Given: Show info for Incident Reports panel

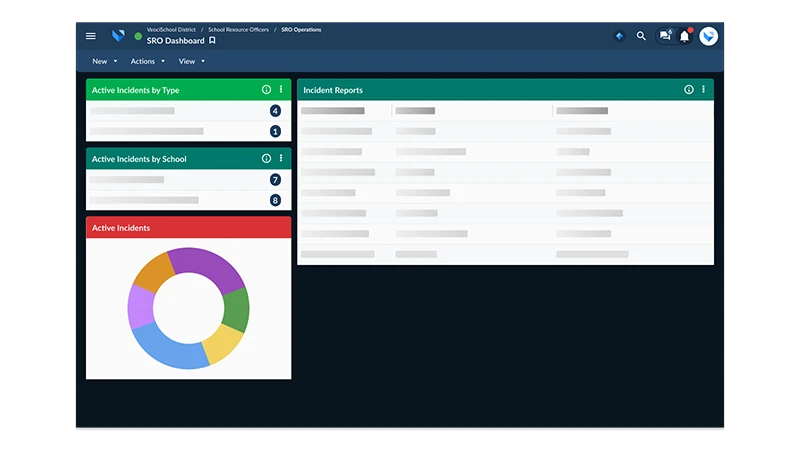Looking at the screenshot, I should click(689, 90).
